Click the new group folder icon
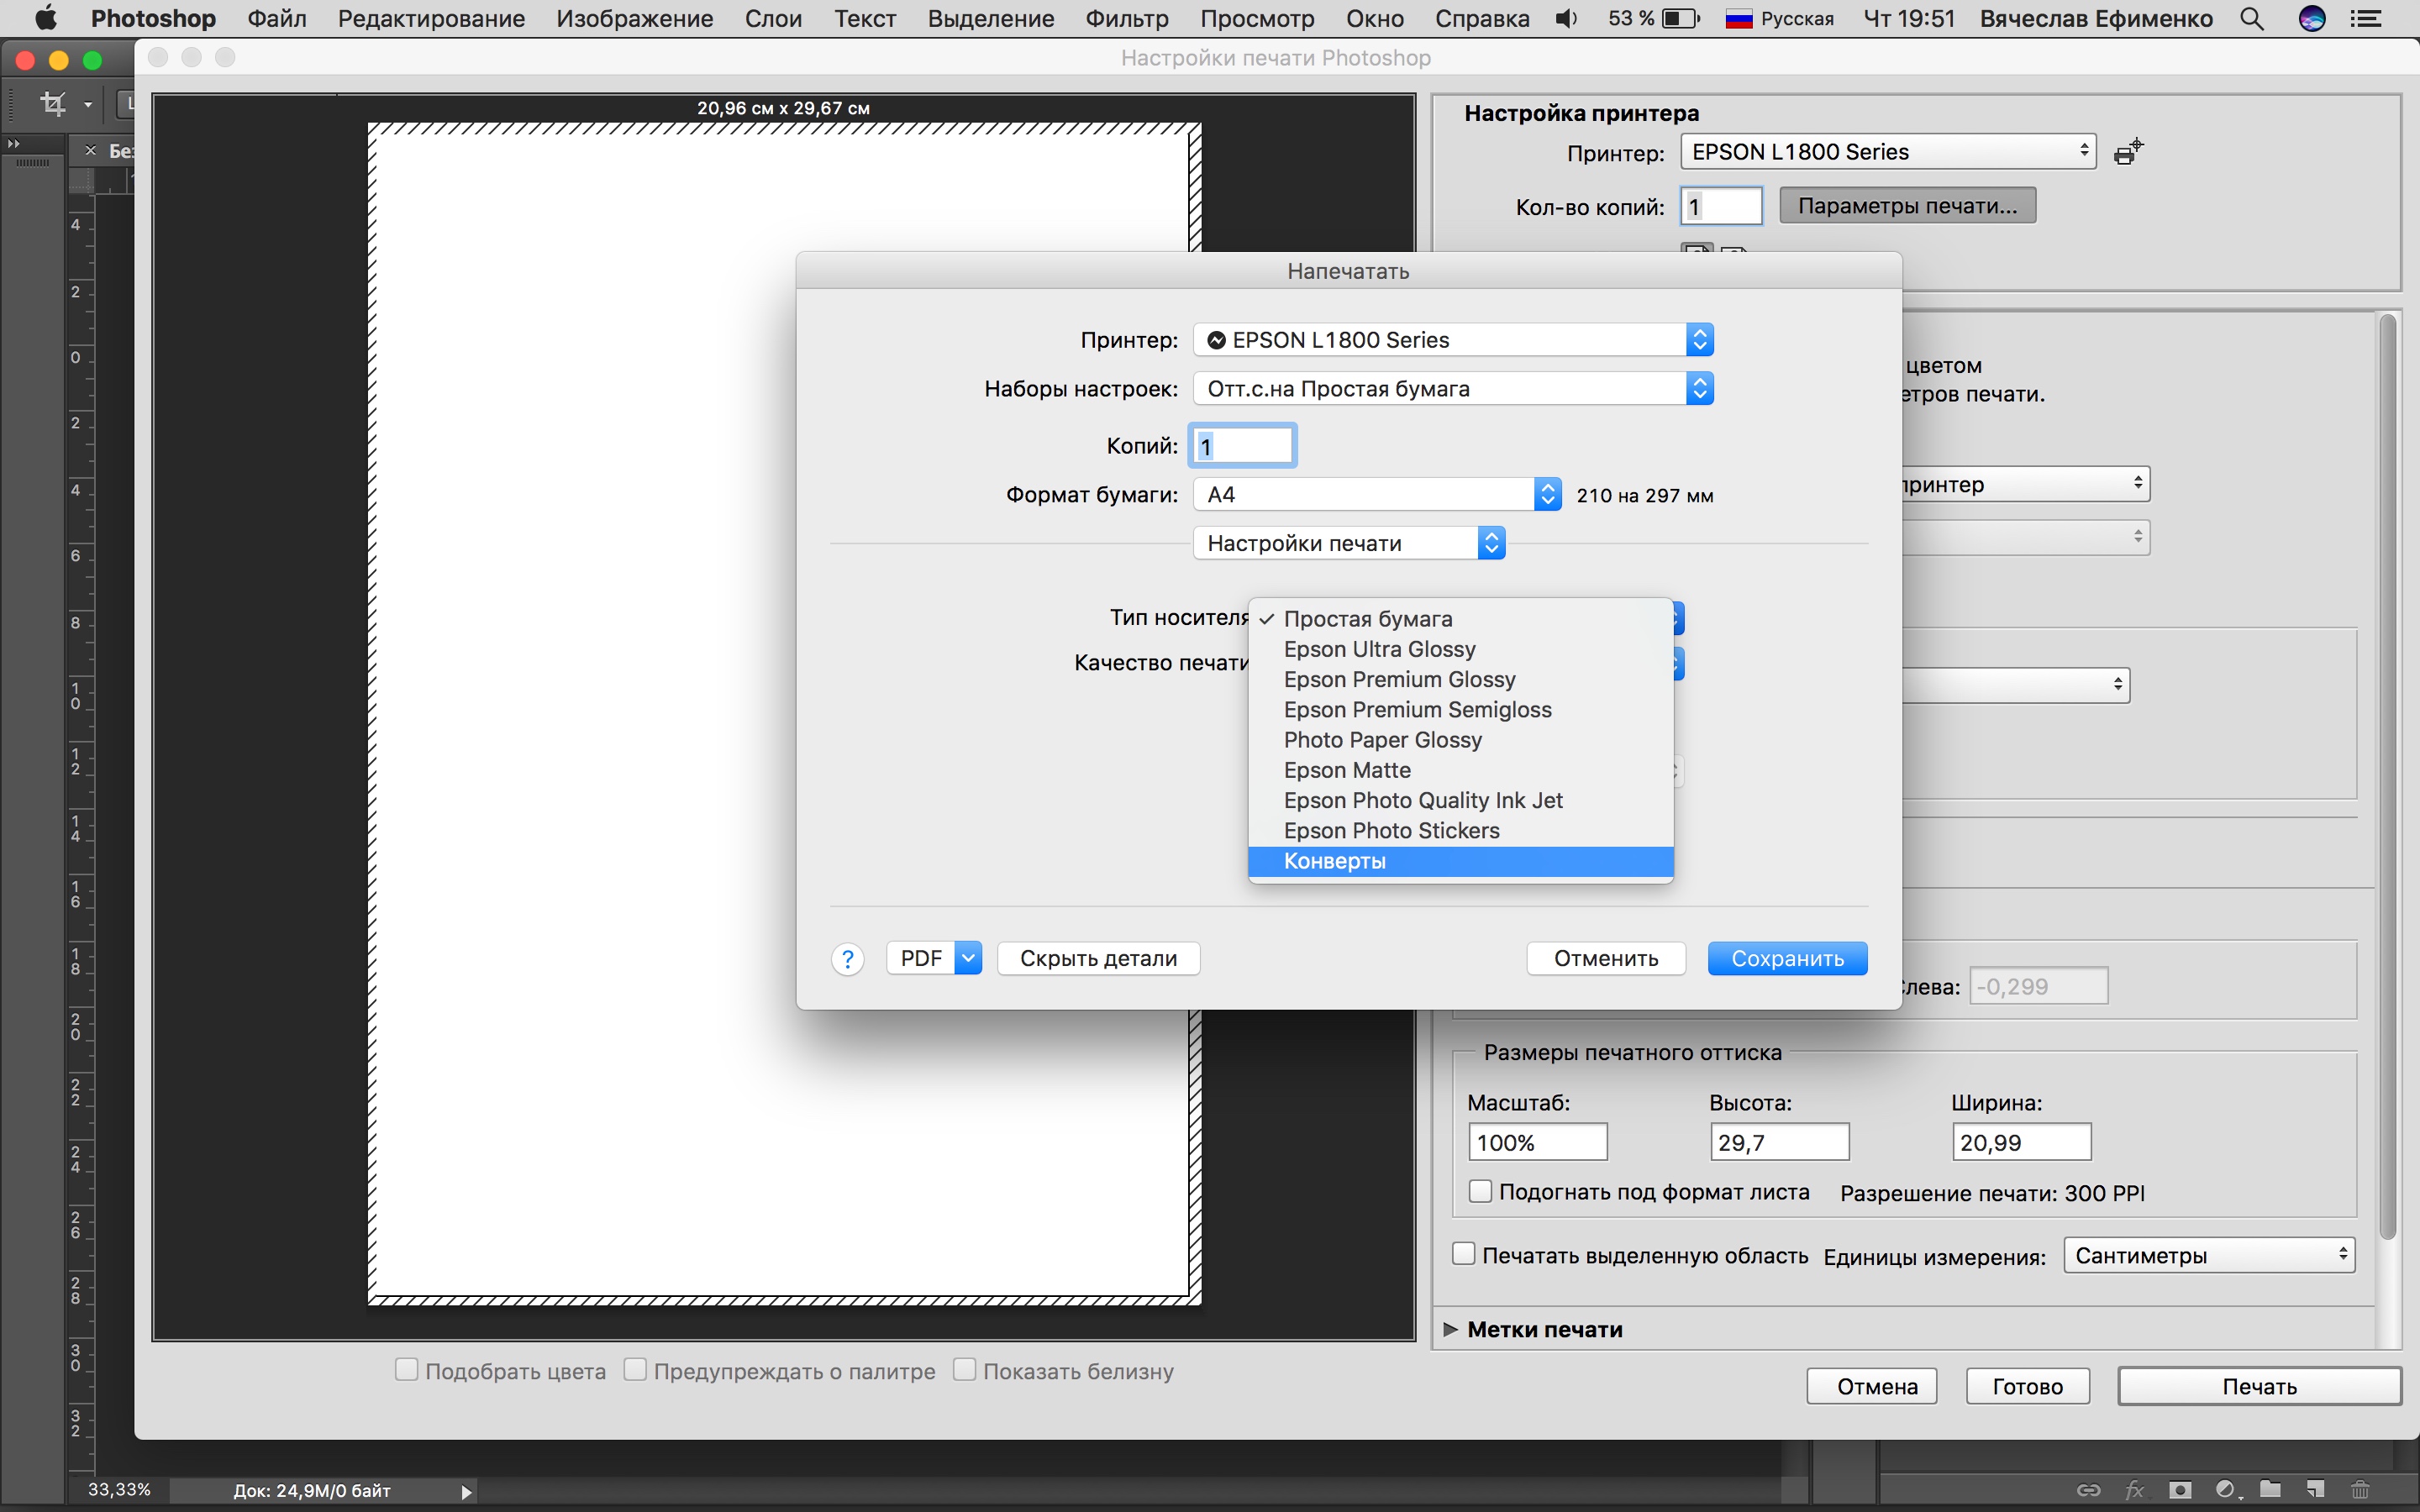2420x1512 pixels. pyautogui.click(x=2270, y=1489)
